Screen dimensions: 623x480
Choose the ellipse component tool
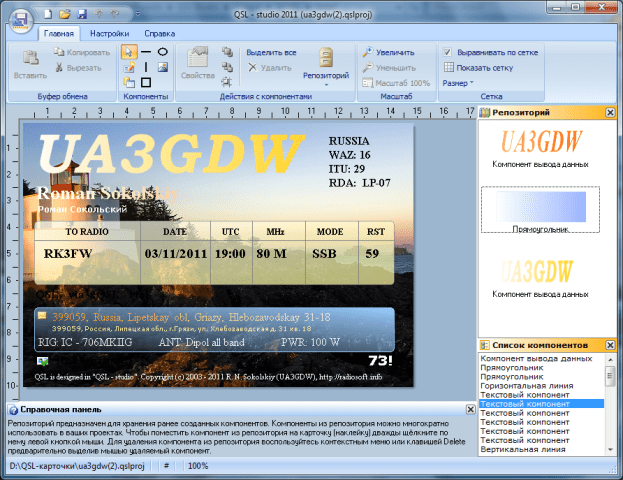click(163, 52)
